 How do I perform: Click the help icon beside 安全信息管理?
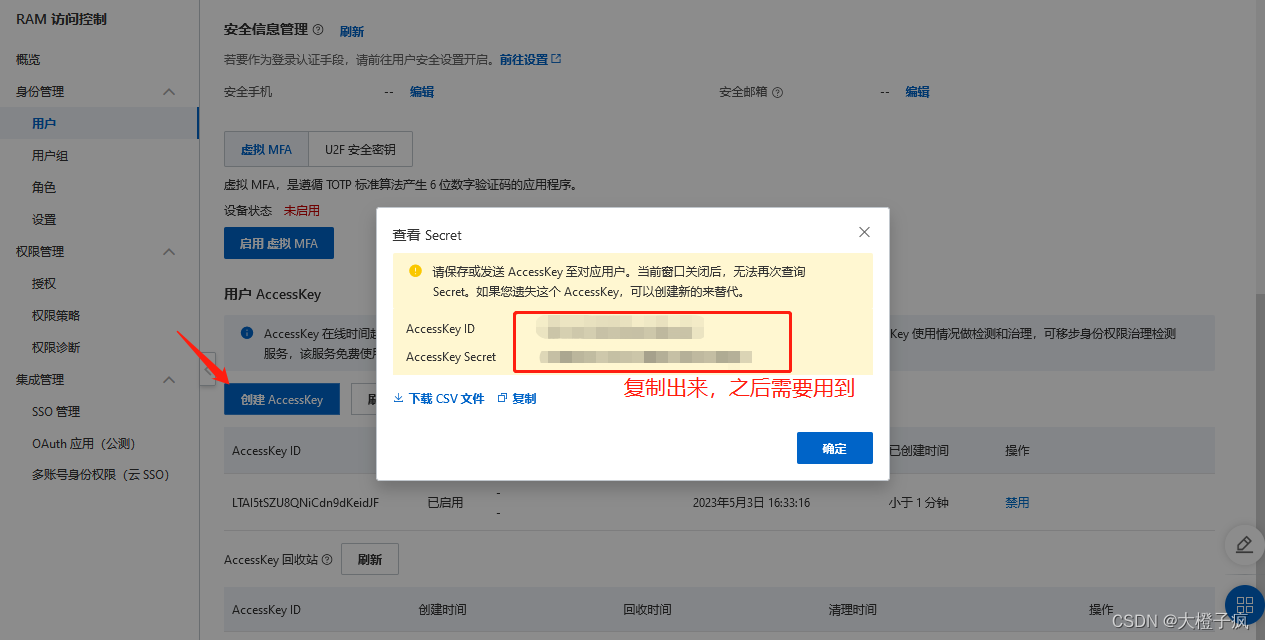[318, 30]
